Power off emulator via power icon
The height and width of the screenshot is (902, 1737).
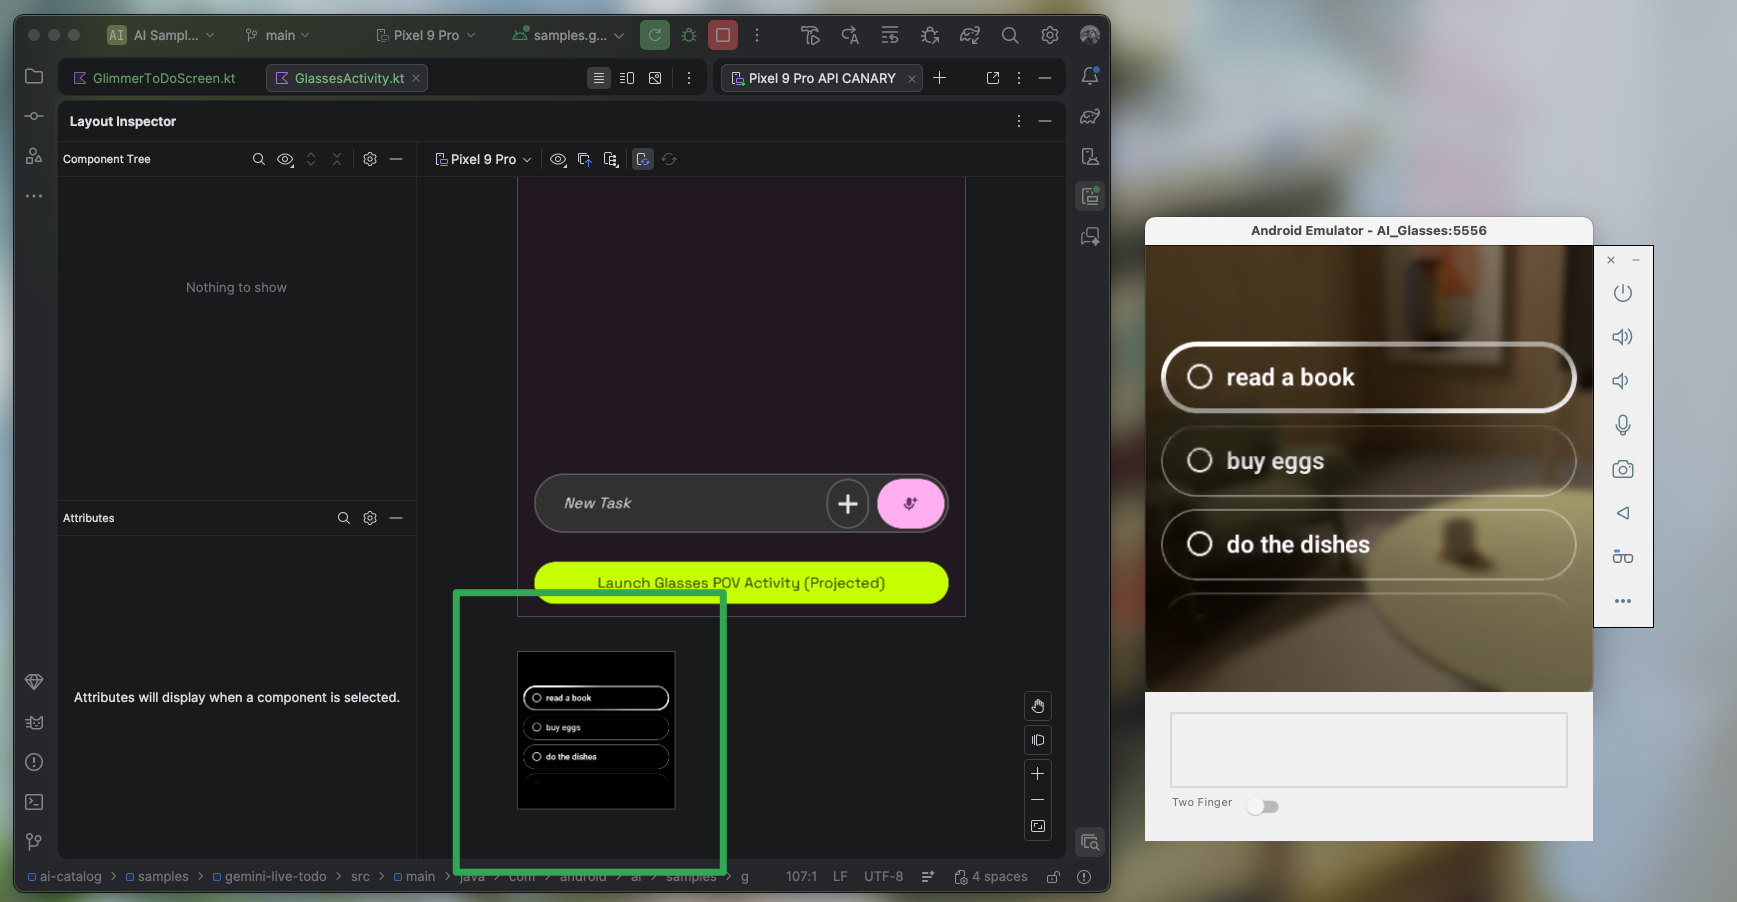[1622, 292]
